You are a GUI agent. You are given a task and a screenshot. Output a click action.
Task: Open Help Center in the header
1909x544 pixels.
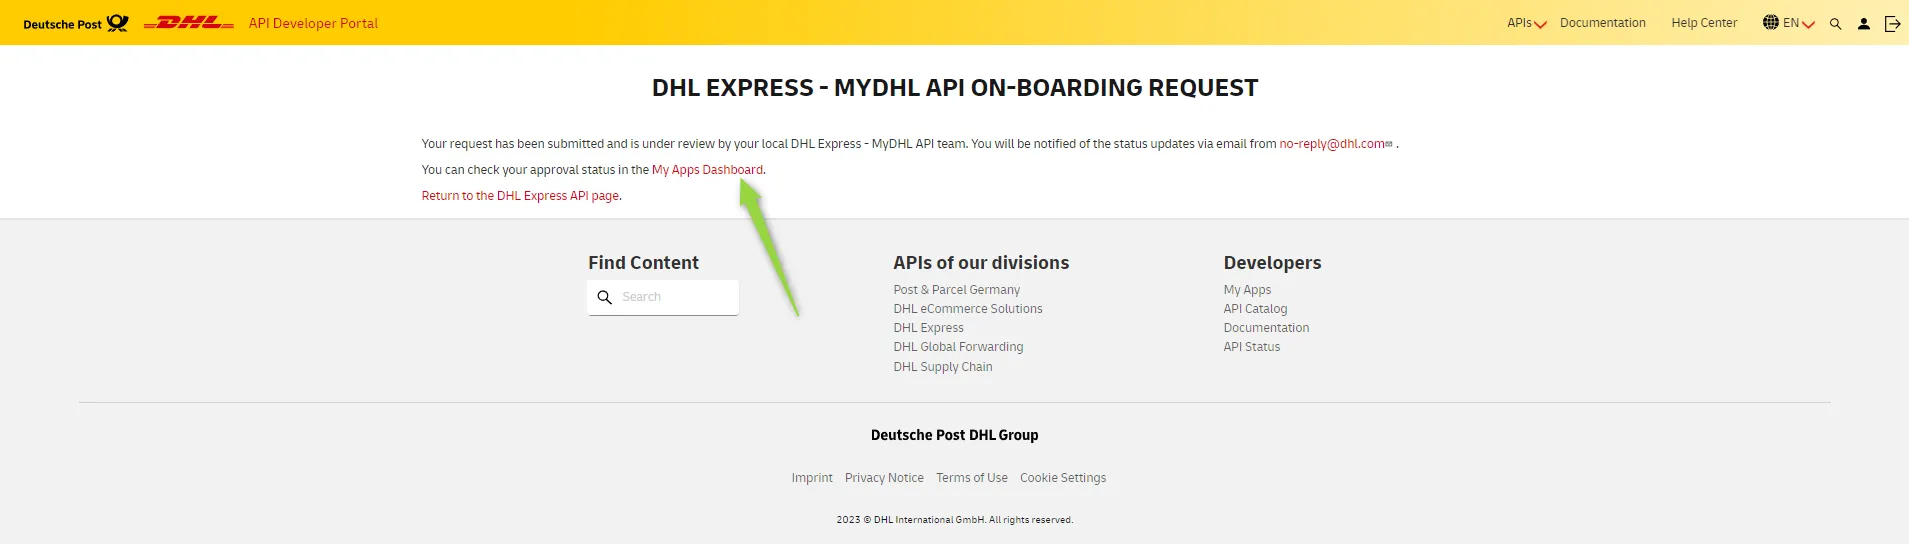[x=1704, y=23]
